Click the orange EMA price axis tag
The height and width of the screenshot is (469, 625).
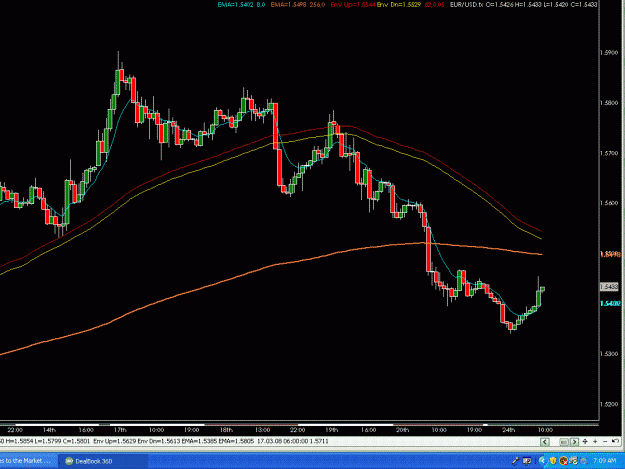click(610, 254)
